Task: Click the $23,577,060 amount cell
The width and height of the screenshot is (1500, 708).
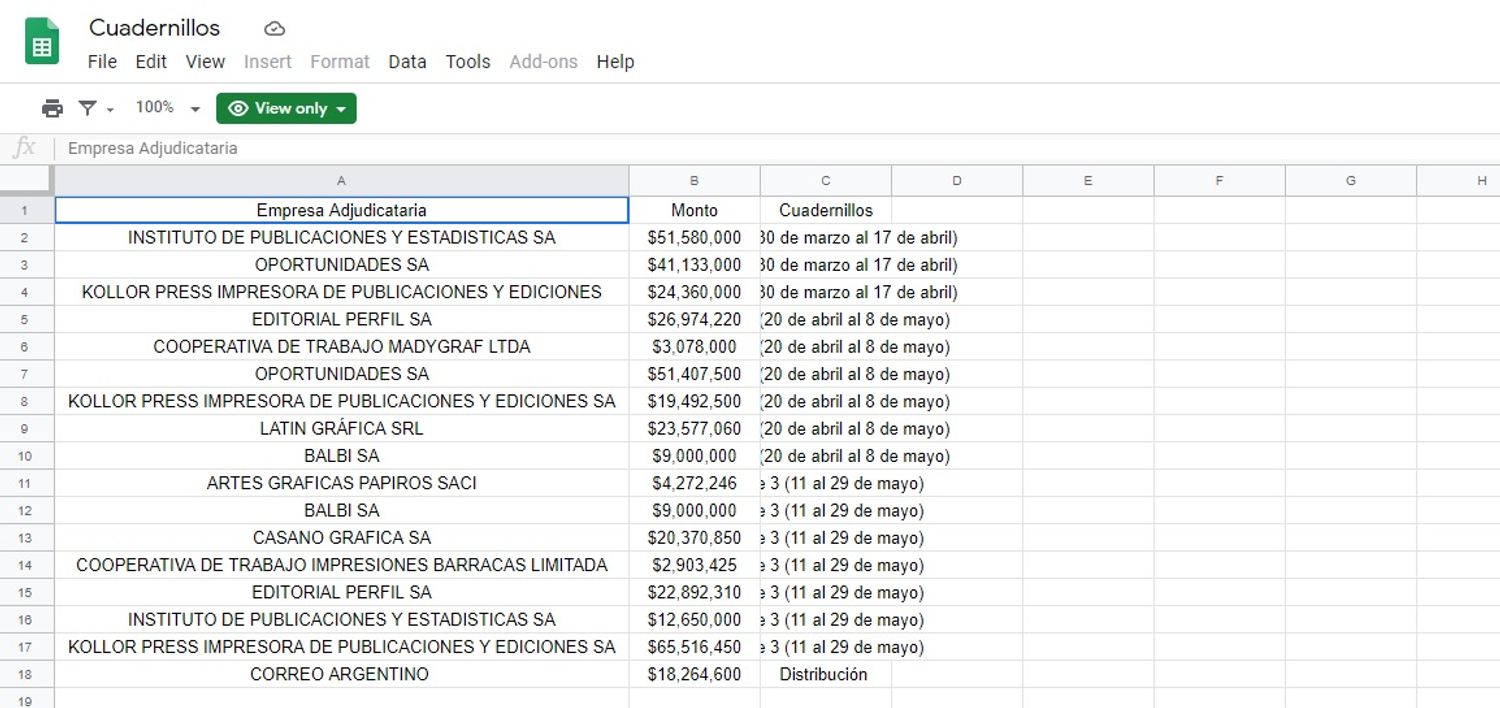Action: tap(694, 429)
